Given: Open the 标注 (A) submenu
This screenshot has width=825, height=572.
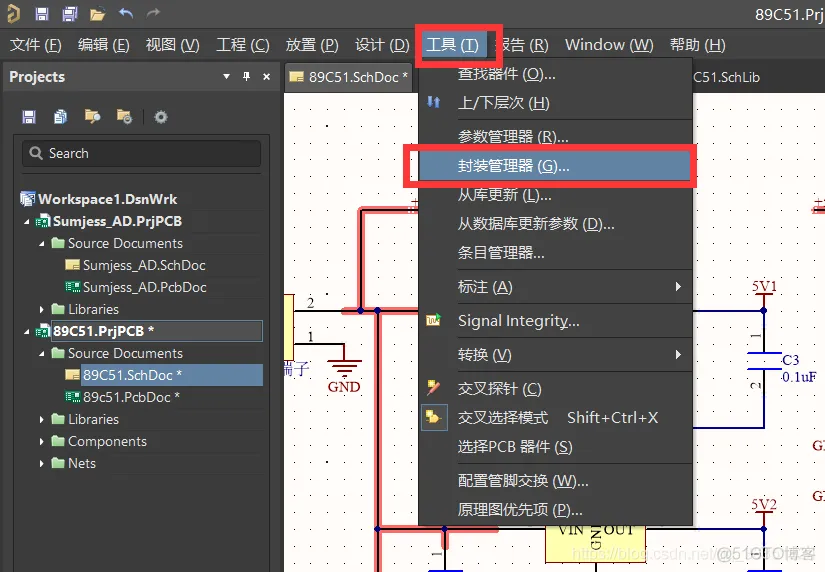Looking at the screenshot, I should [x=555, y=287].
